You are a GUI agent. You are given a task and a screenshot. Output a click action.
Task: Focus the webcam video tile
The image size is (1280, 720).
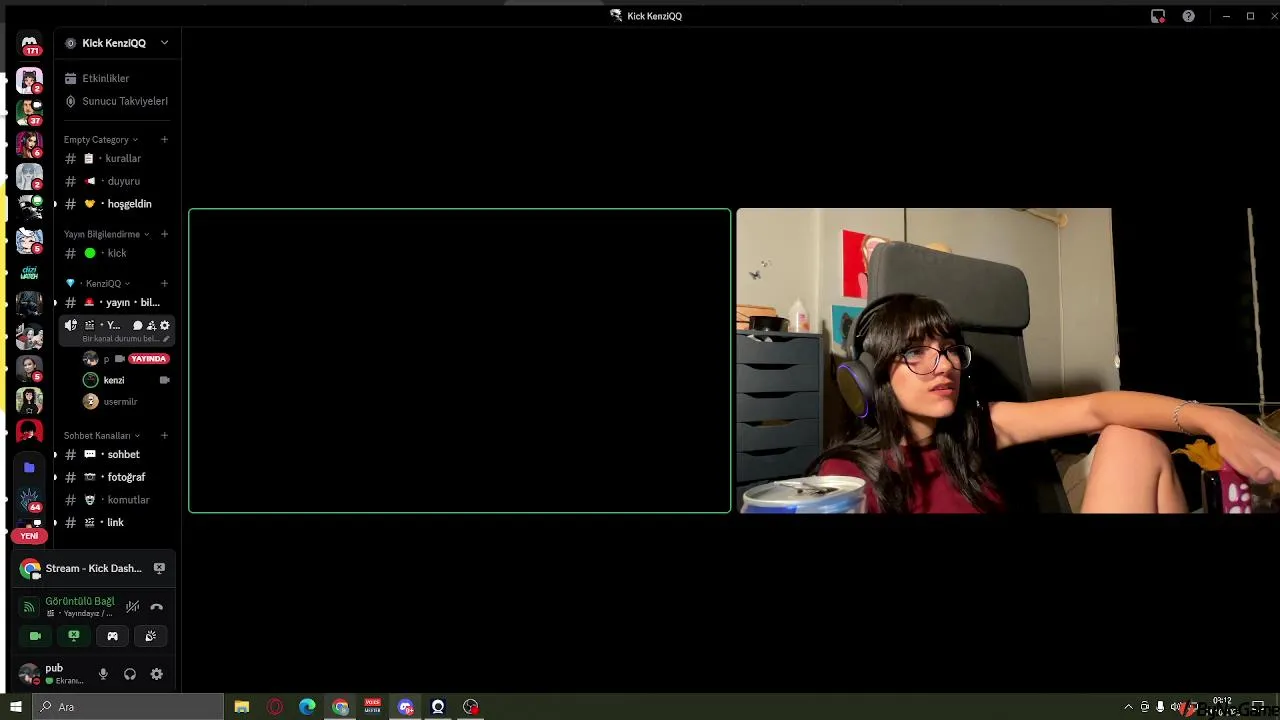click(x=1008, y=361)
